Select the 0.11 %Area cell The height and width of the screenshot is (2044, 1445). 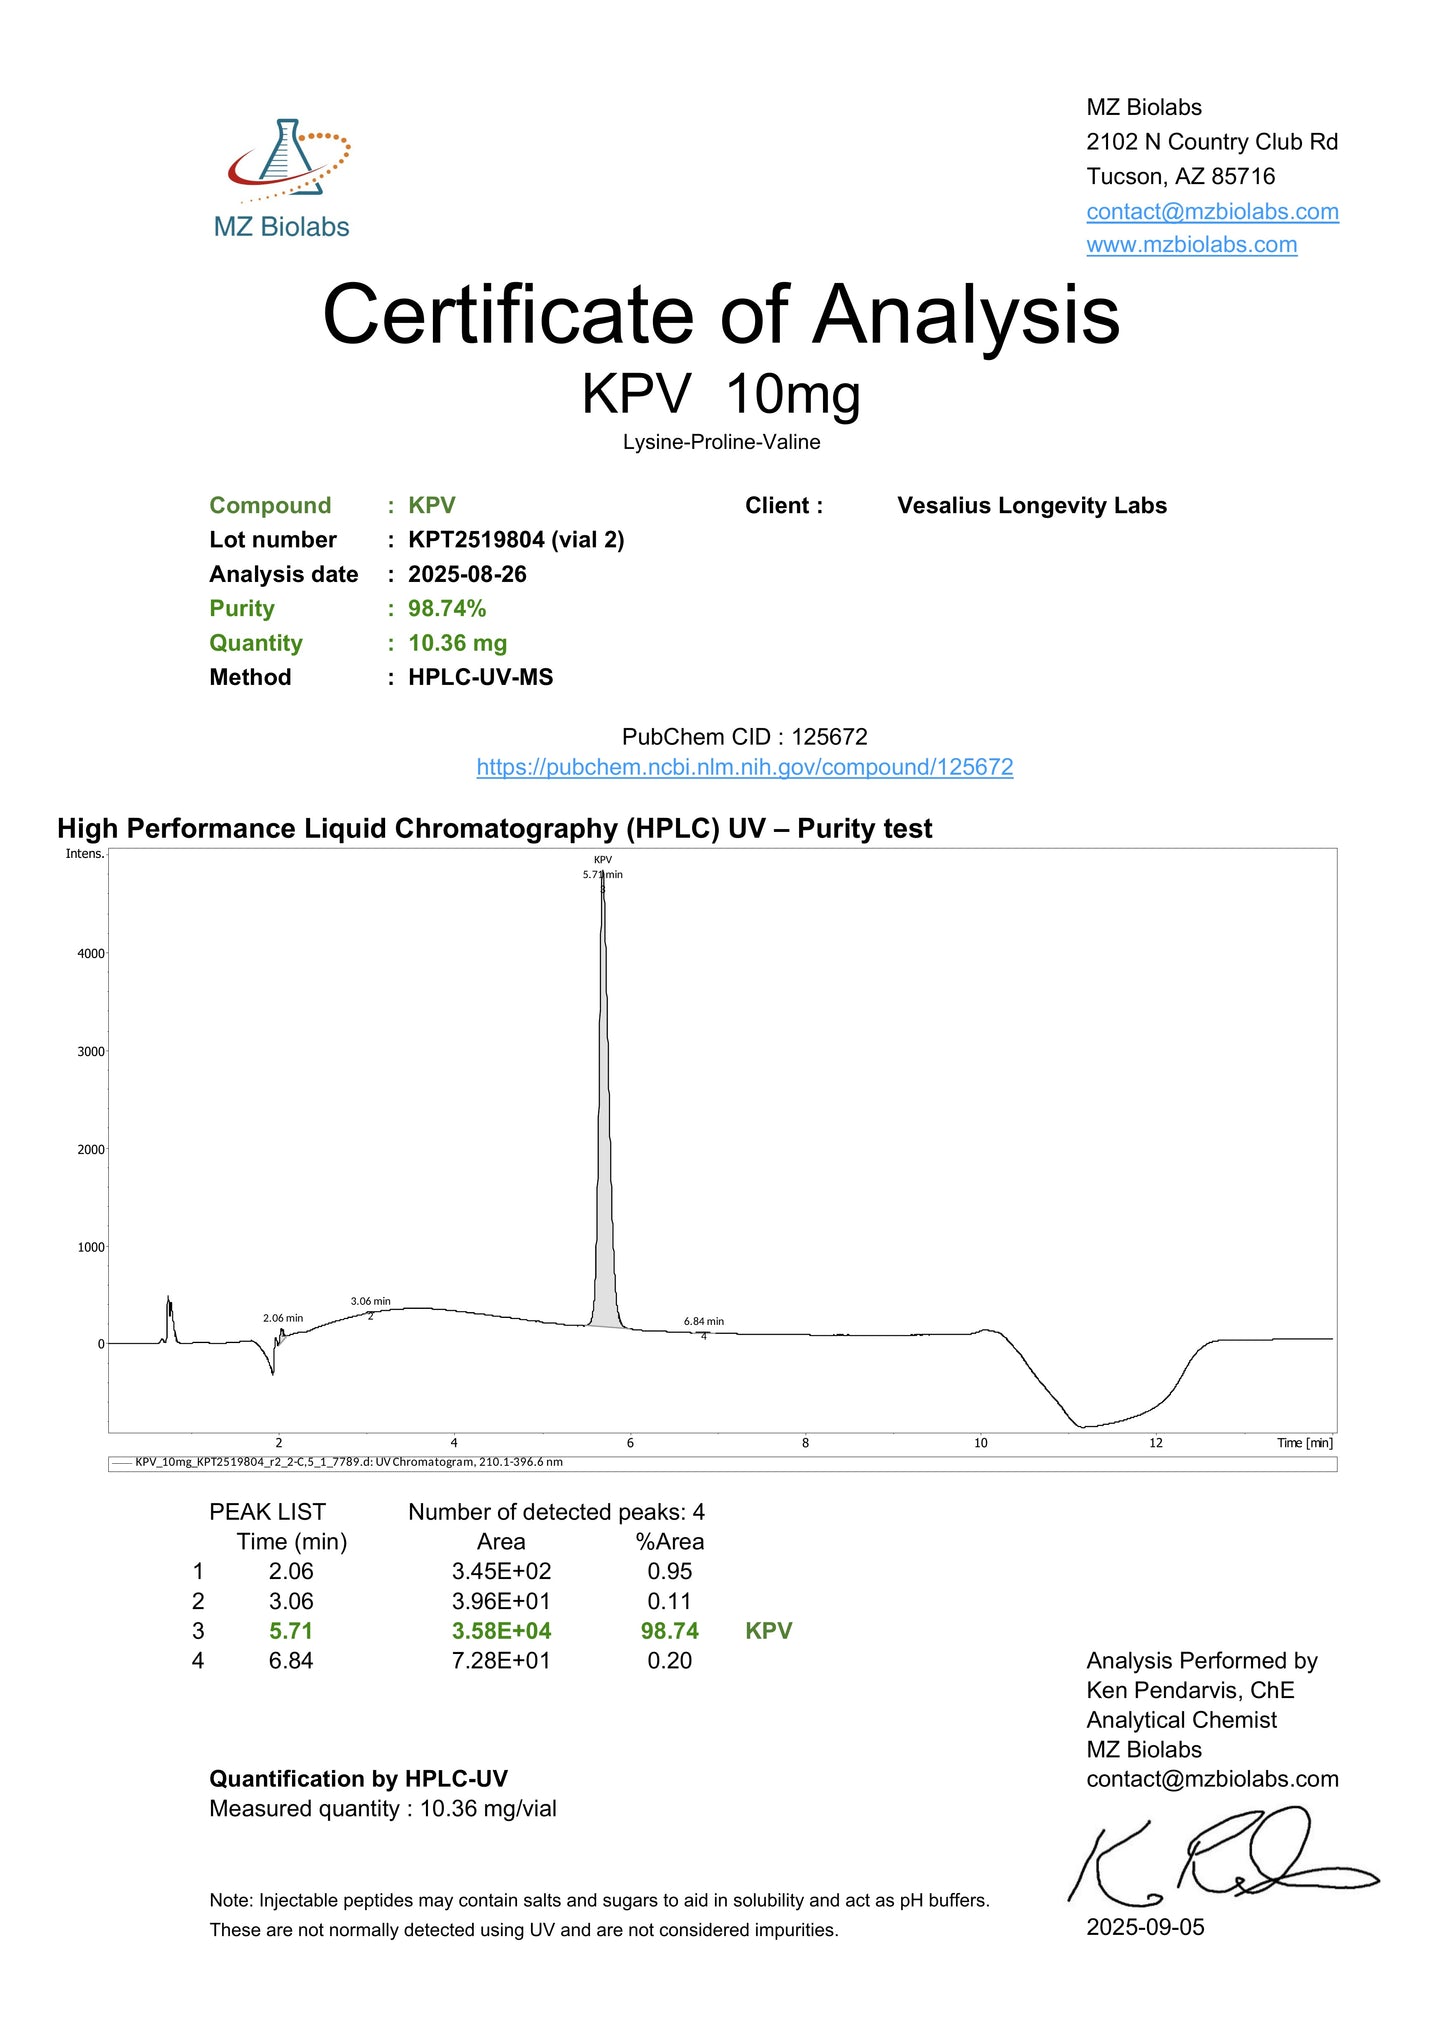(669, 1601)
